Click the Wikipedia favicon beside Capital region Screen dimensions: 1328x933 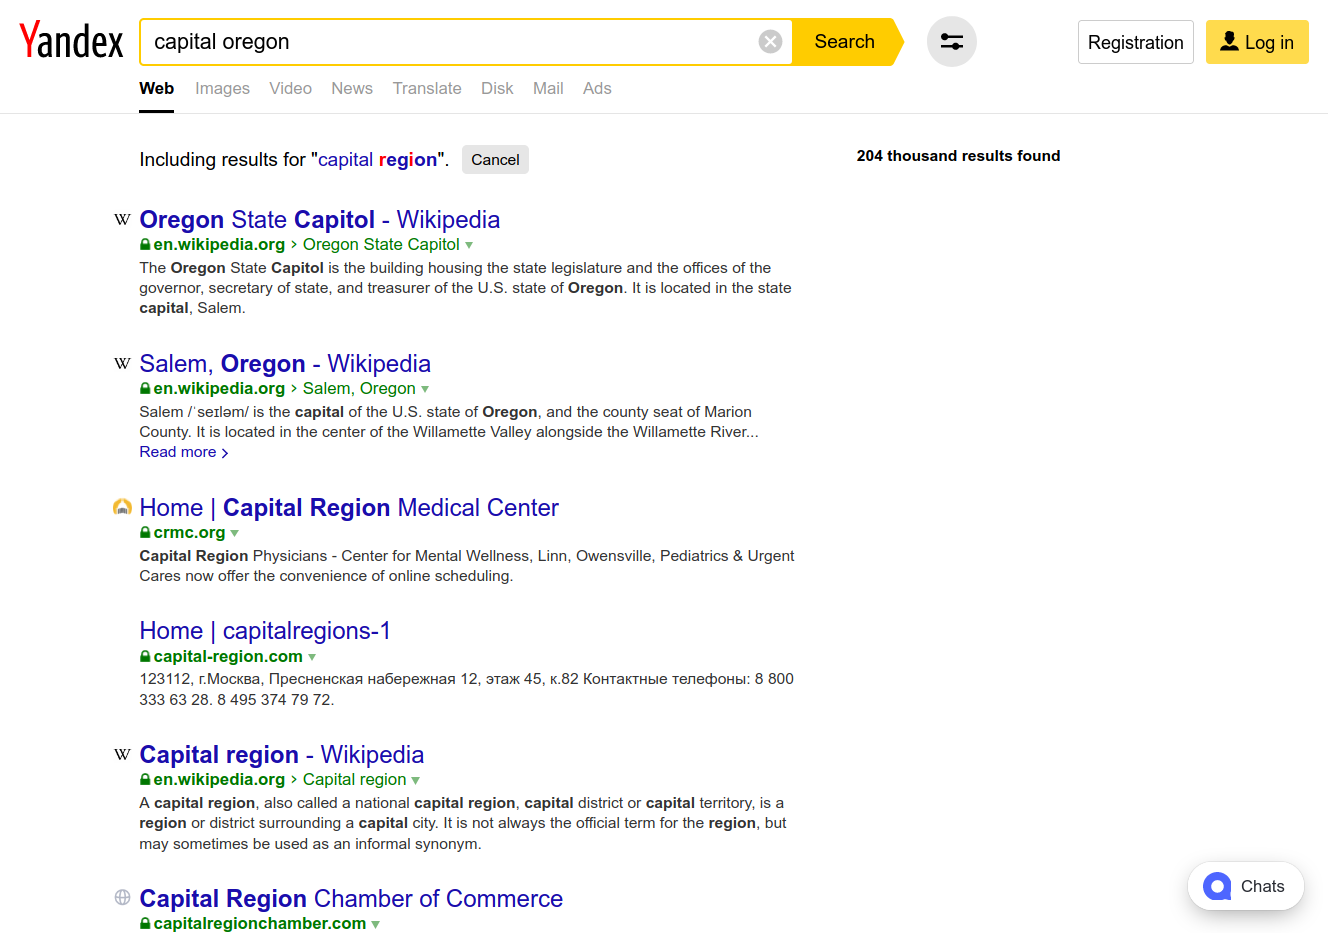(x=122, y=755)
